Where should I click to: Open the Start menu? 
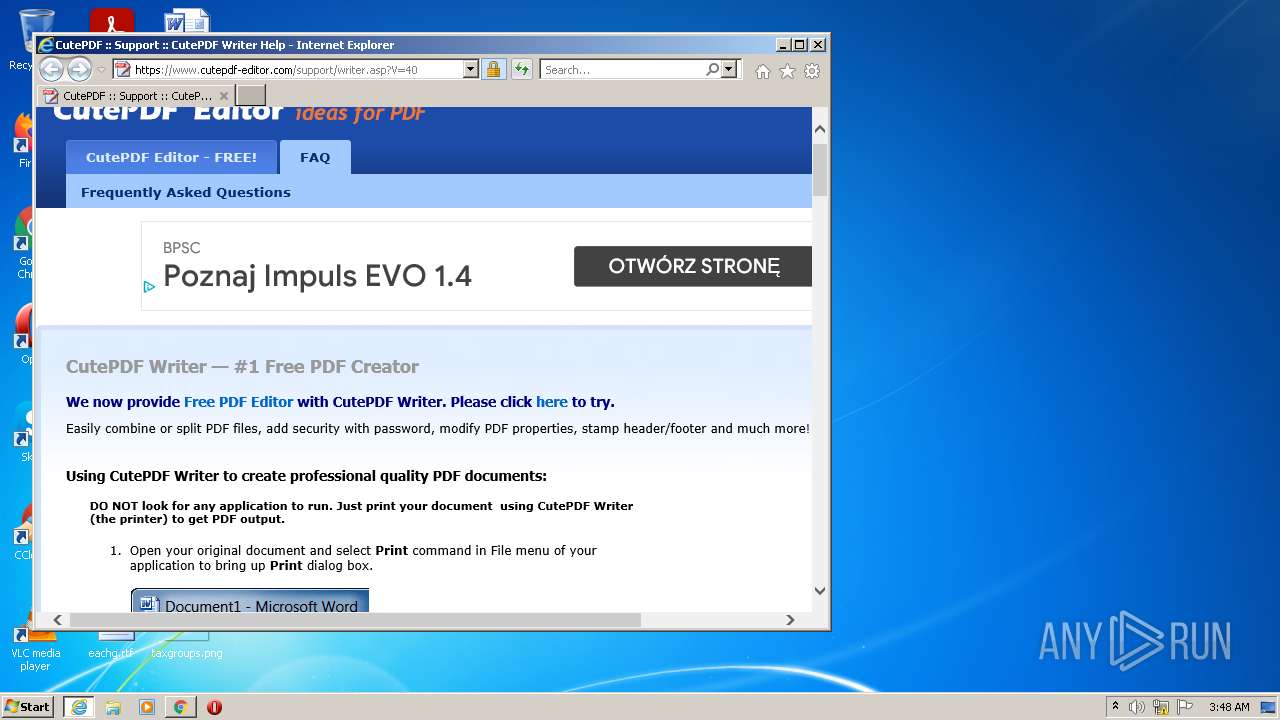coord(28,706)
